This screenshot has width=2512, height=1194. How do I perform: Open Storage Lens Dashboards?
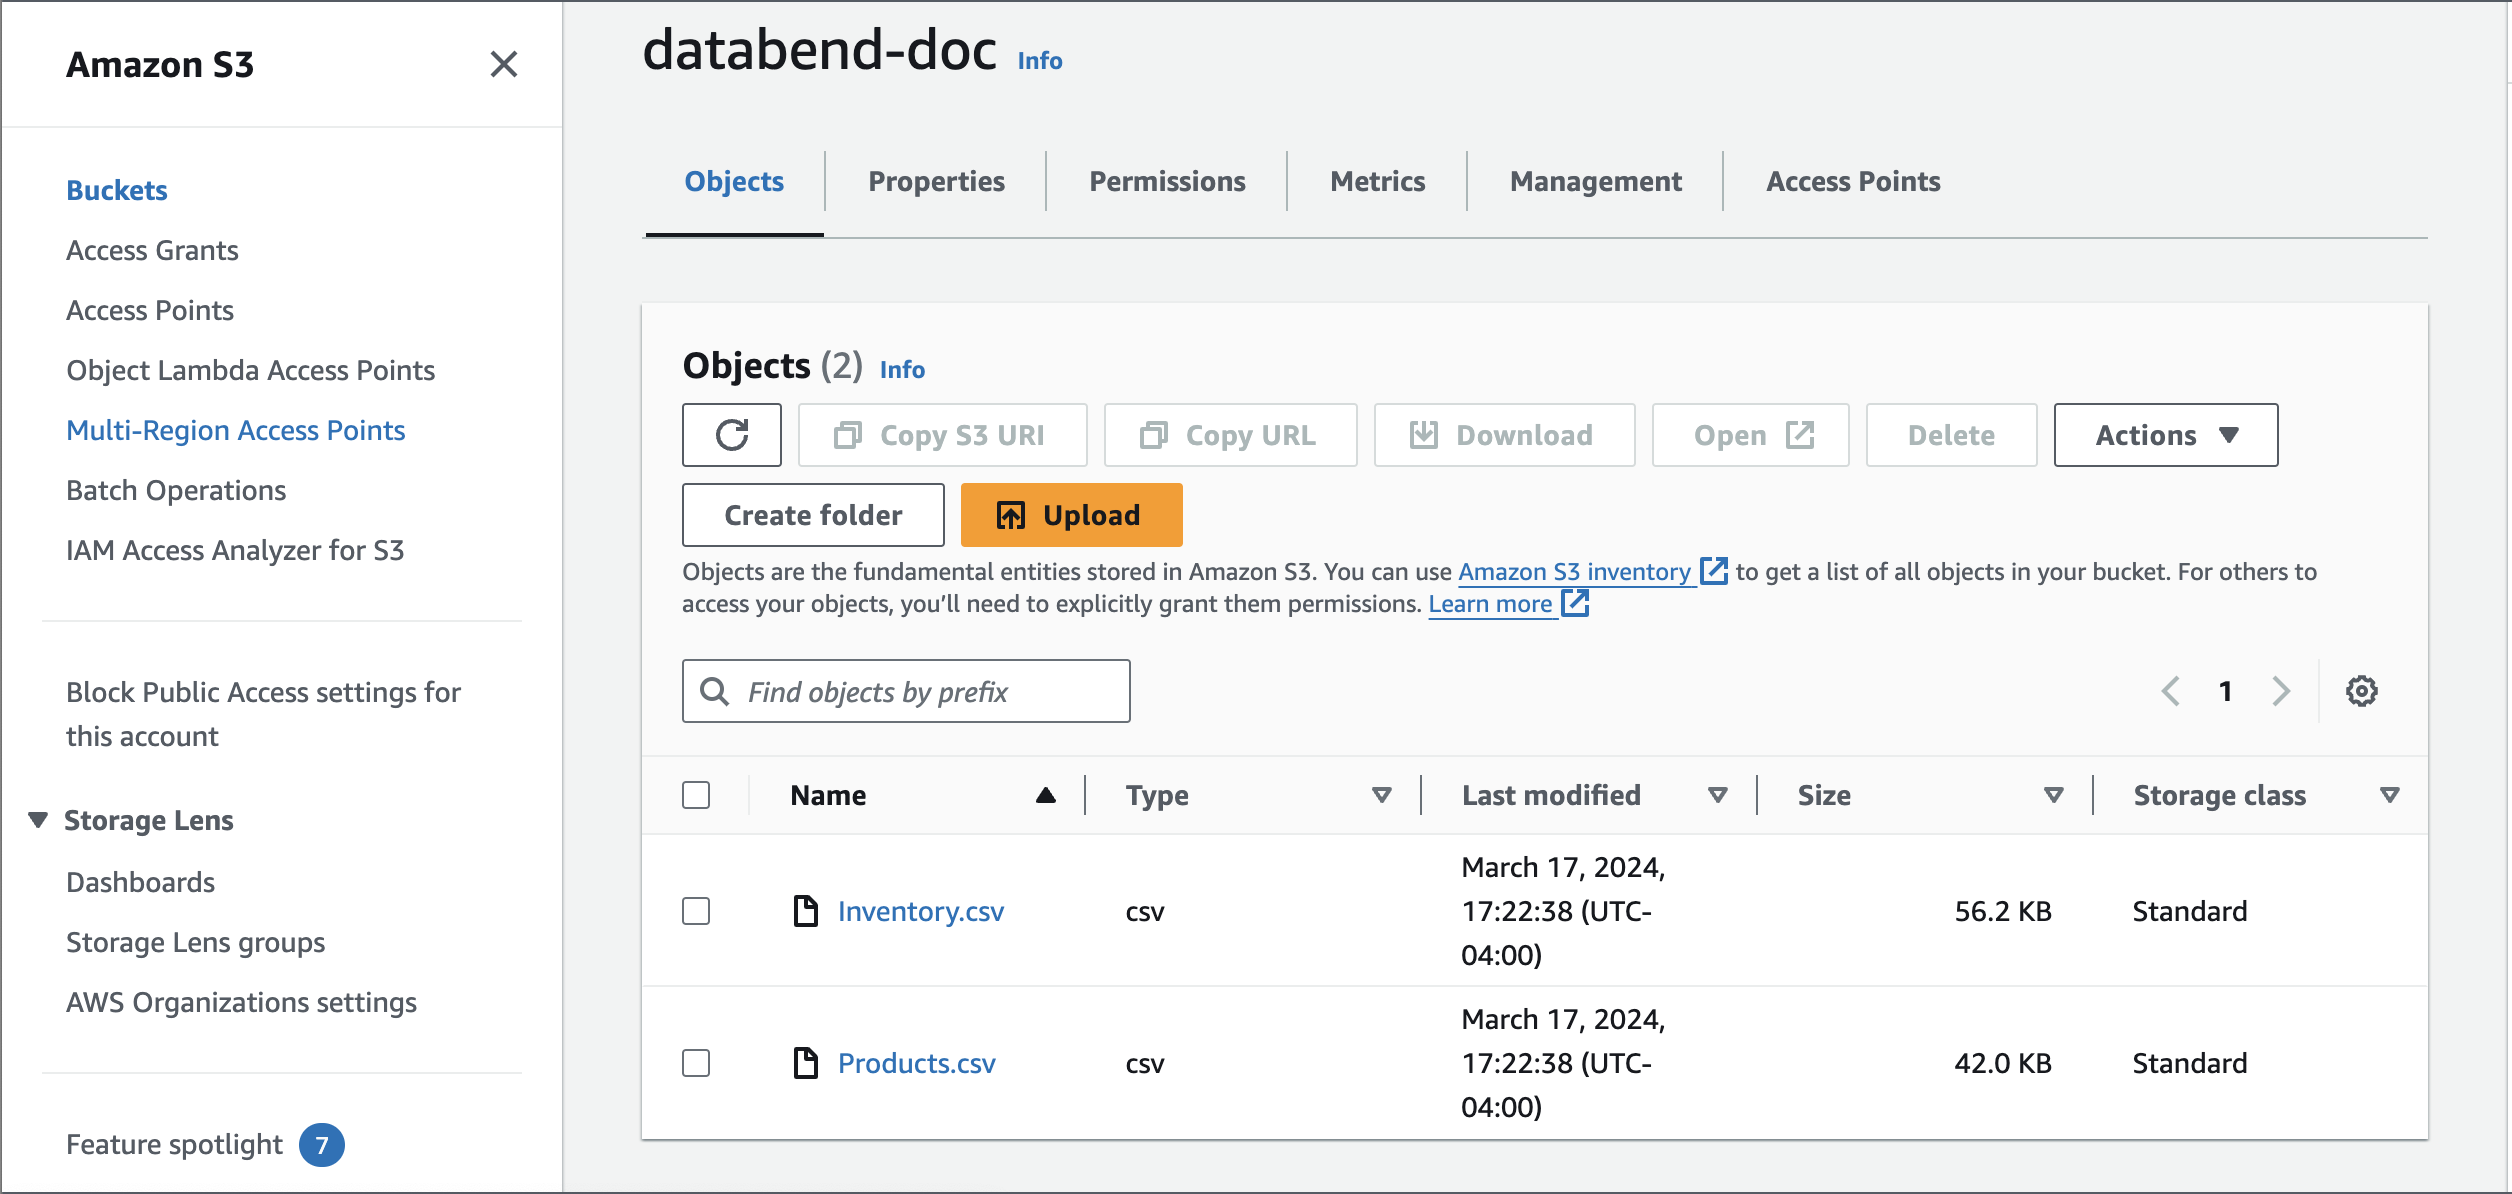[140, 882]
